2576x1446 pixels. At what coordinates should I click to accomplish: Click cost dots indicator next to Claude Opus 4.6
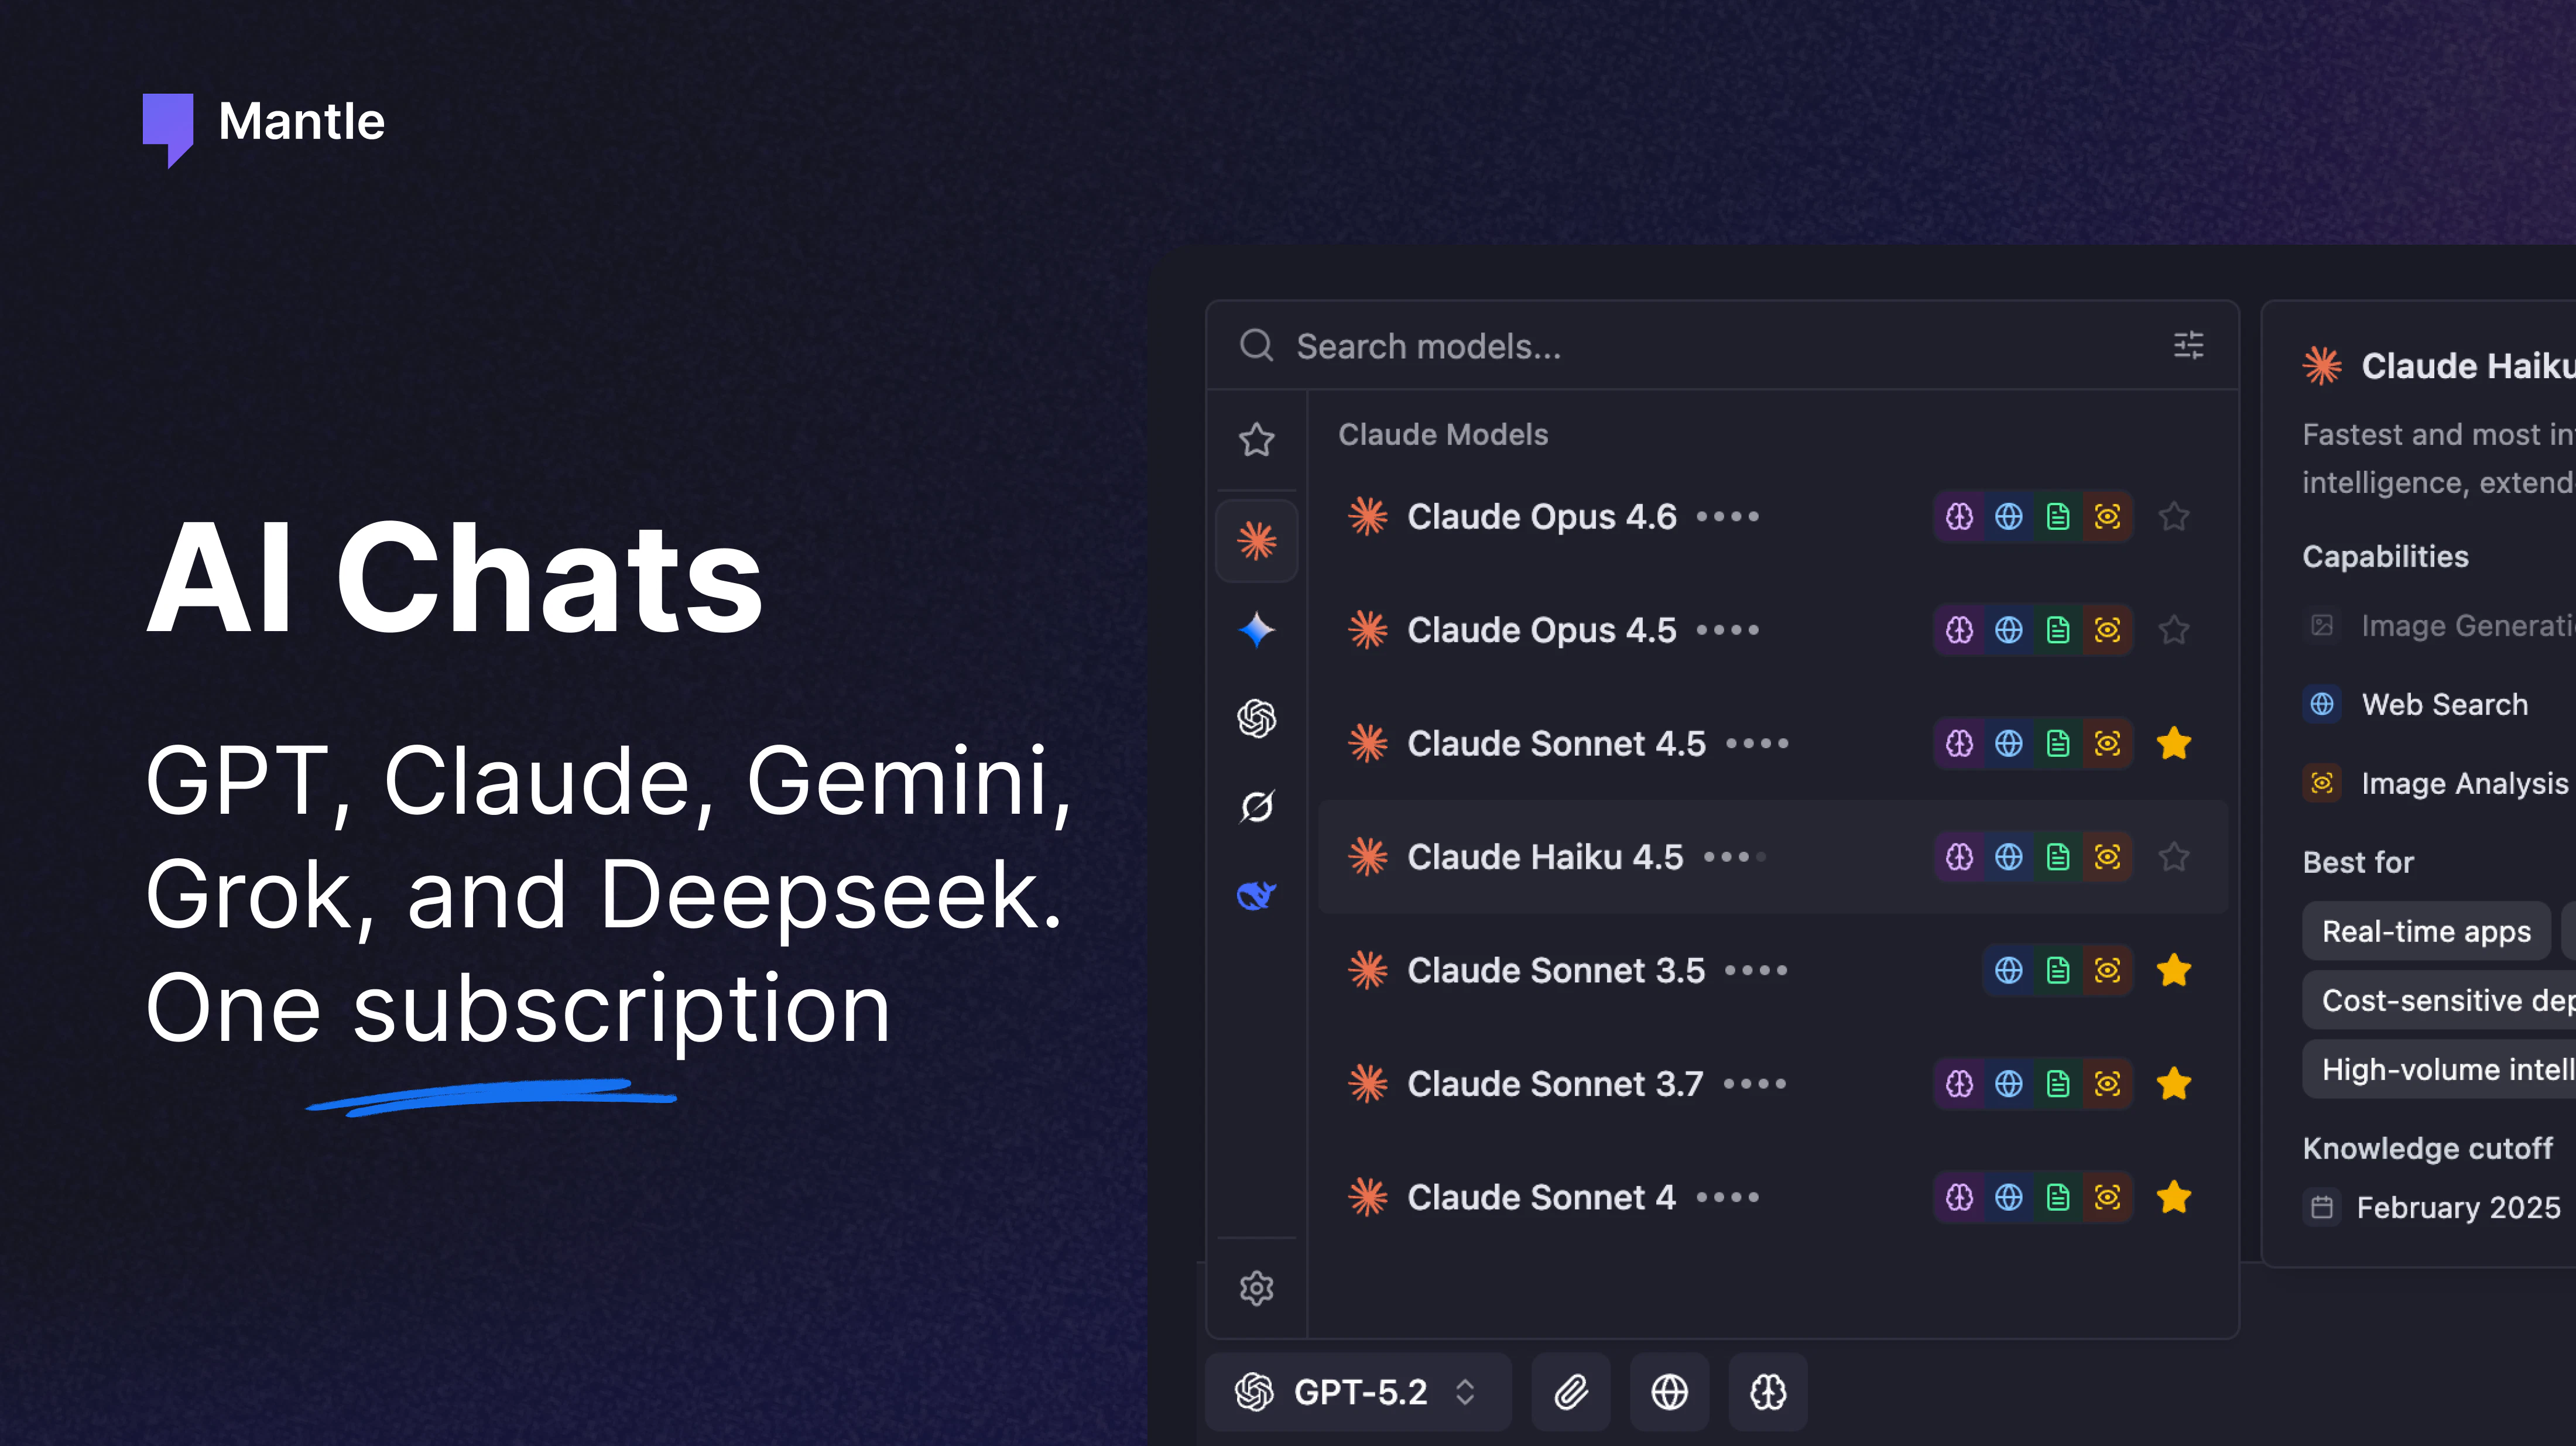click(1727, 517)
